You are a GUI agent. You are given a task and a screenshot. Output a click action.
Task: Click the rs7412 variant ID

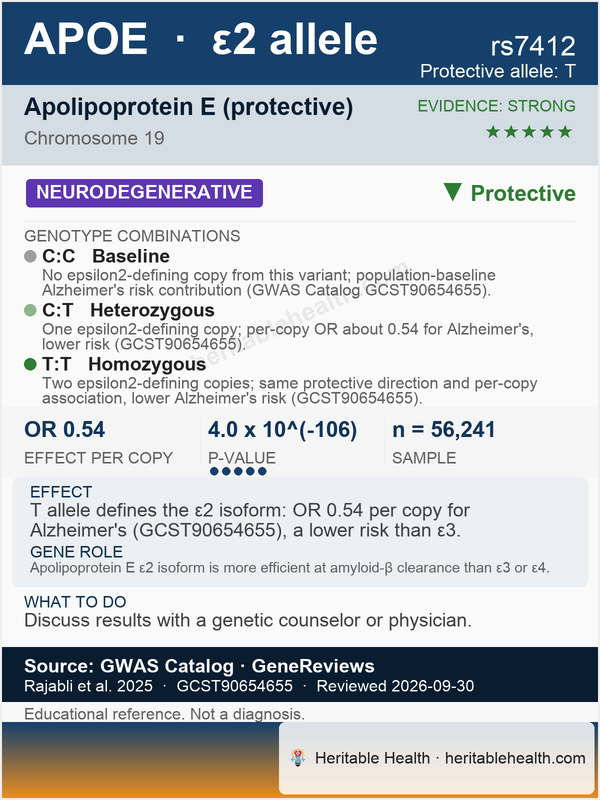pyautogui.click(x=533, y=46)
